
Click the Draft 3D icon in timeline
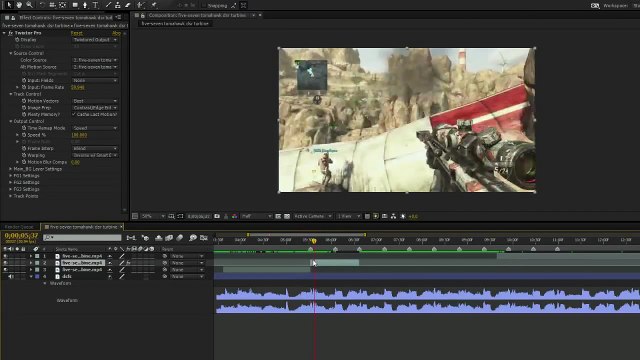tap(145, 238)
